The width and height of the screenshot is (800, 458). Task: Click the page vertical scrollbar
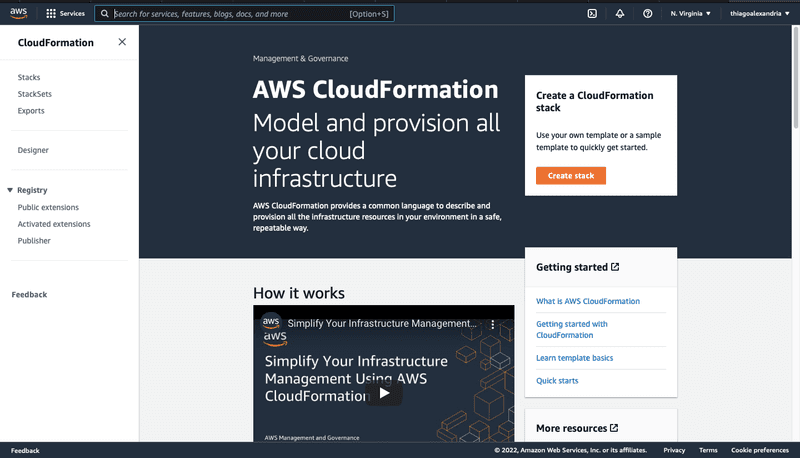(x=795, y=78)
